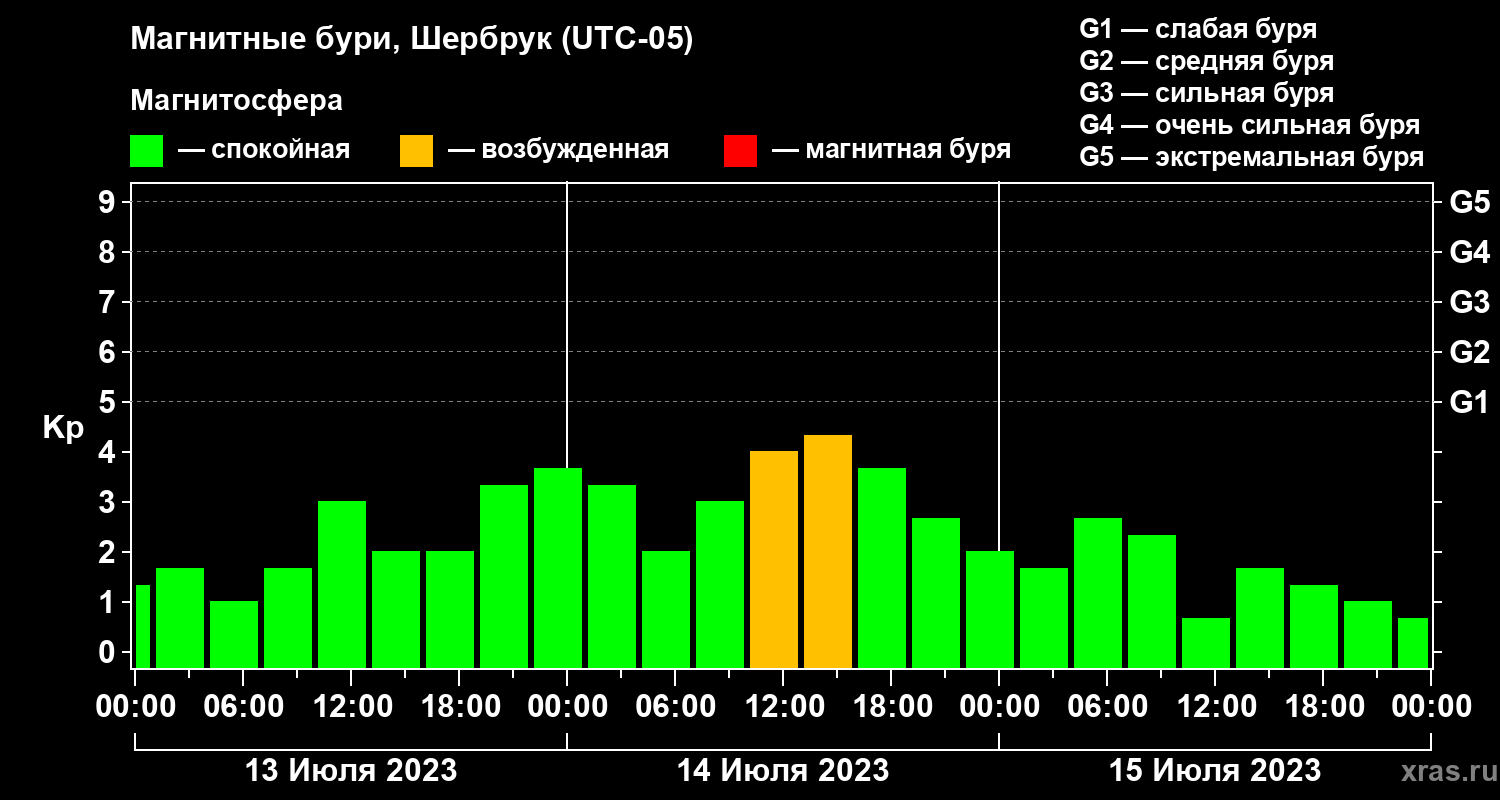Click the 12:00 time label under 14 July
Screen dimensions: 1500x800
point(783,707)
